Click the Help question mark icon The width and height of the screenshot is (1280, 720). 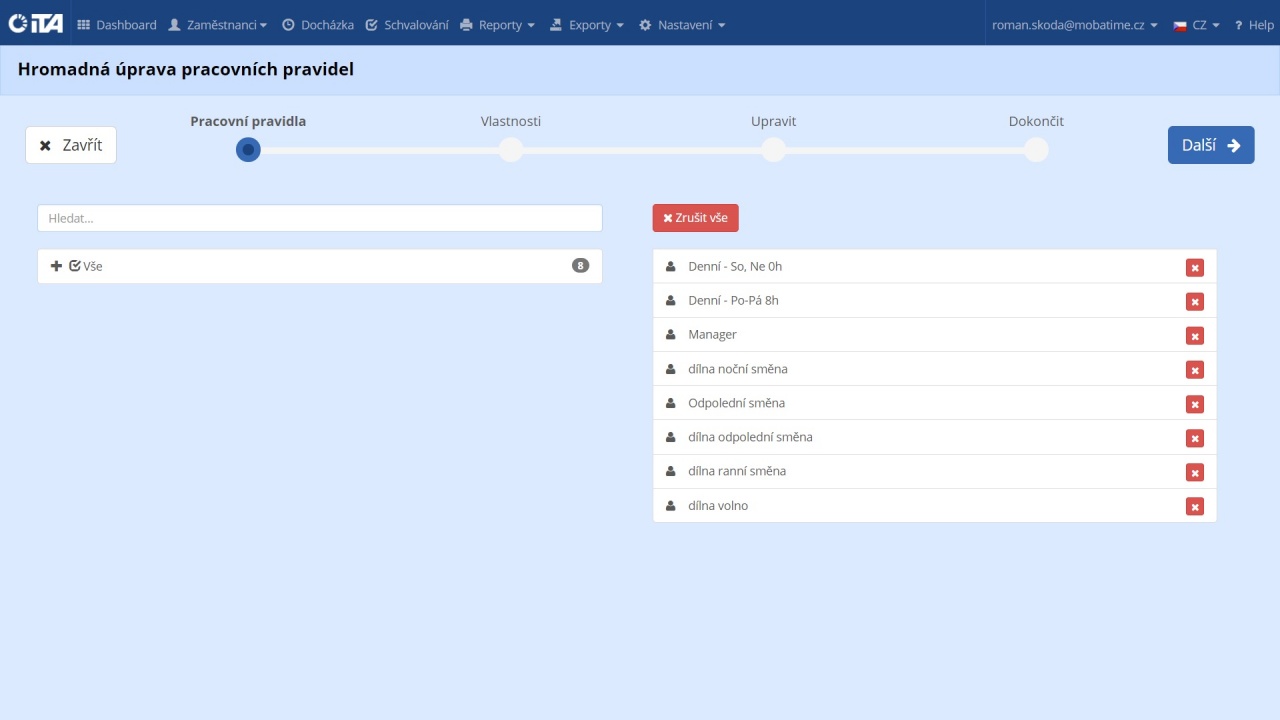tap(1238, 25)
